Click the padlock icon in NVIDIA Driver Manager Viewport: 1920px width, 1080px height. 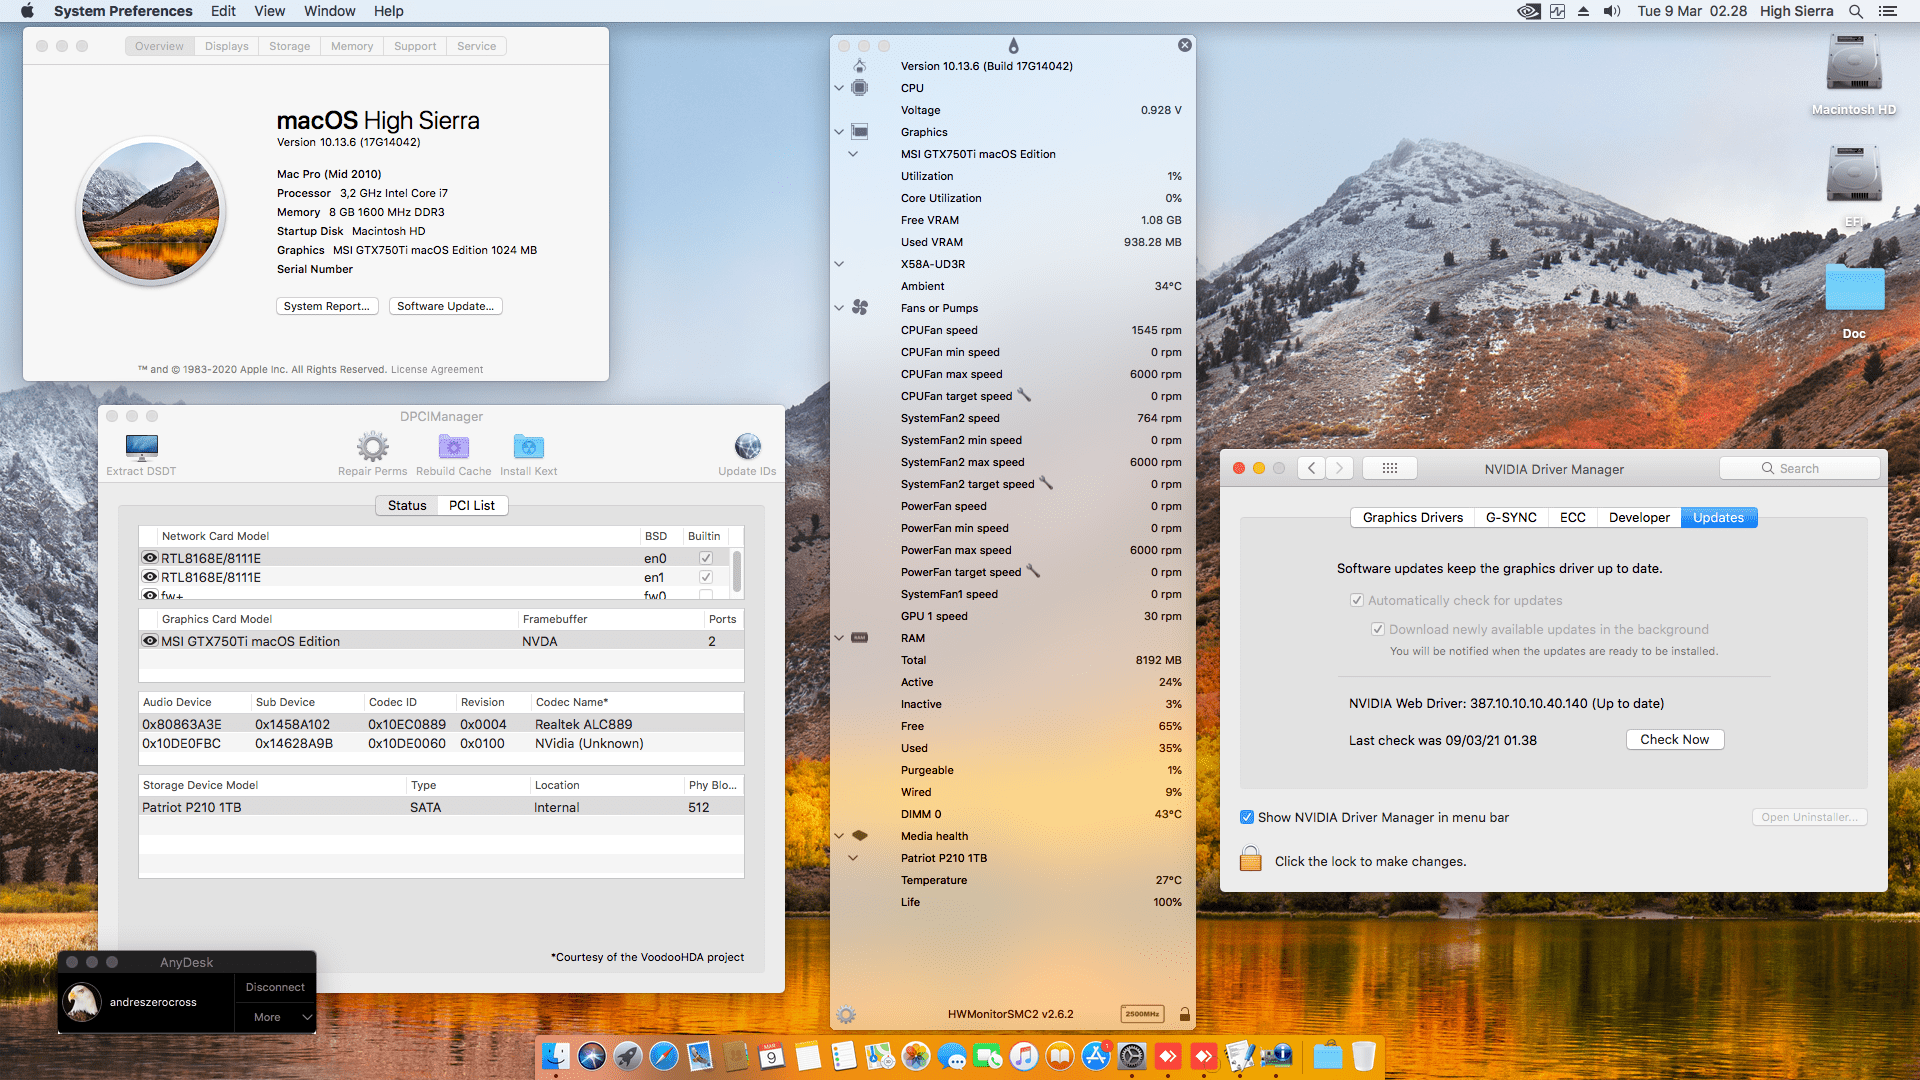(x=1250, y=859)
